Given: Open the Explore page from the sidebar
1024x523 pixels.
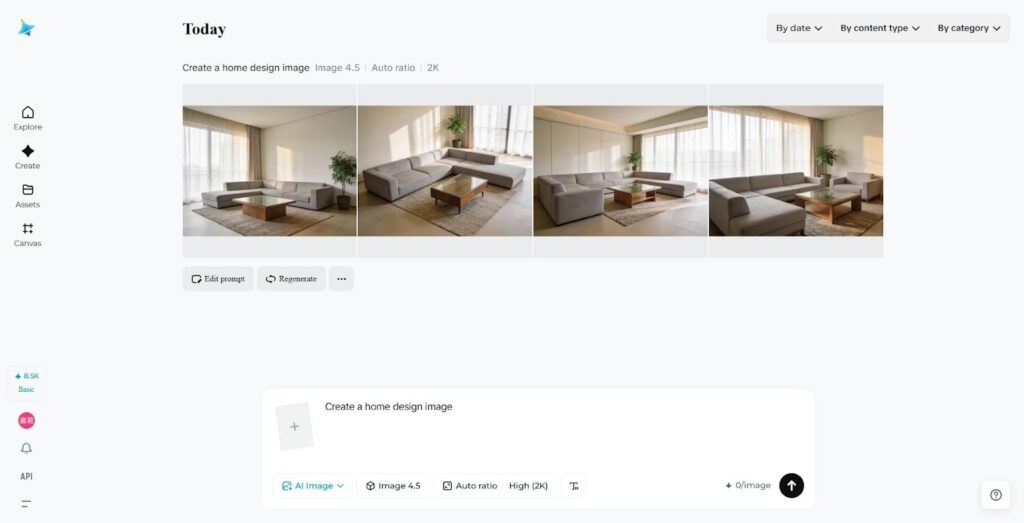Looking at the screenshot, I should pos(27,118).
